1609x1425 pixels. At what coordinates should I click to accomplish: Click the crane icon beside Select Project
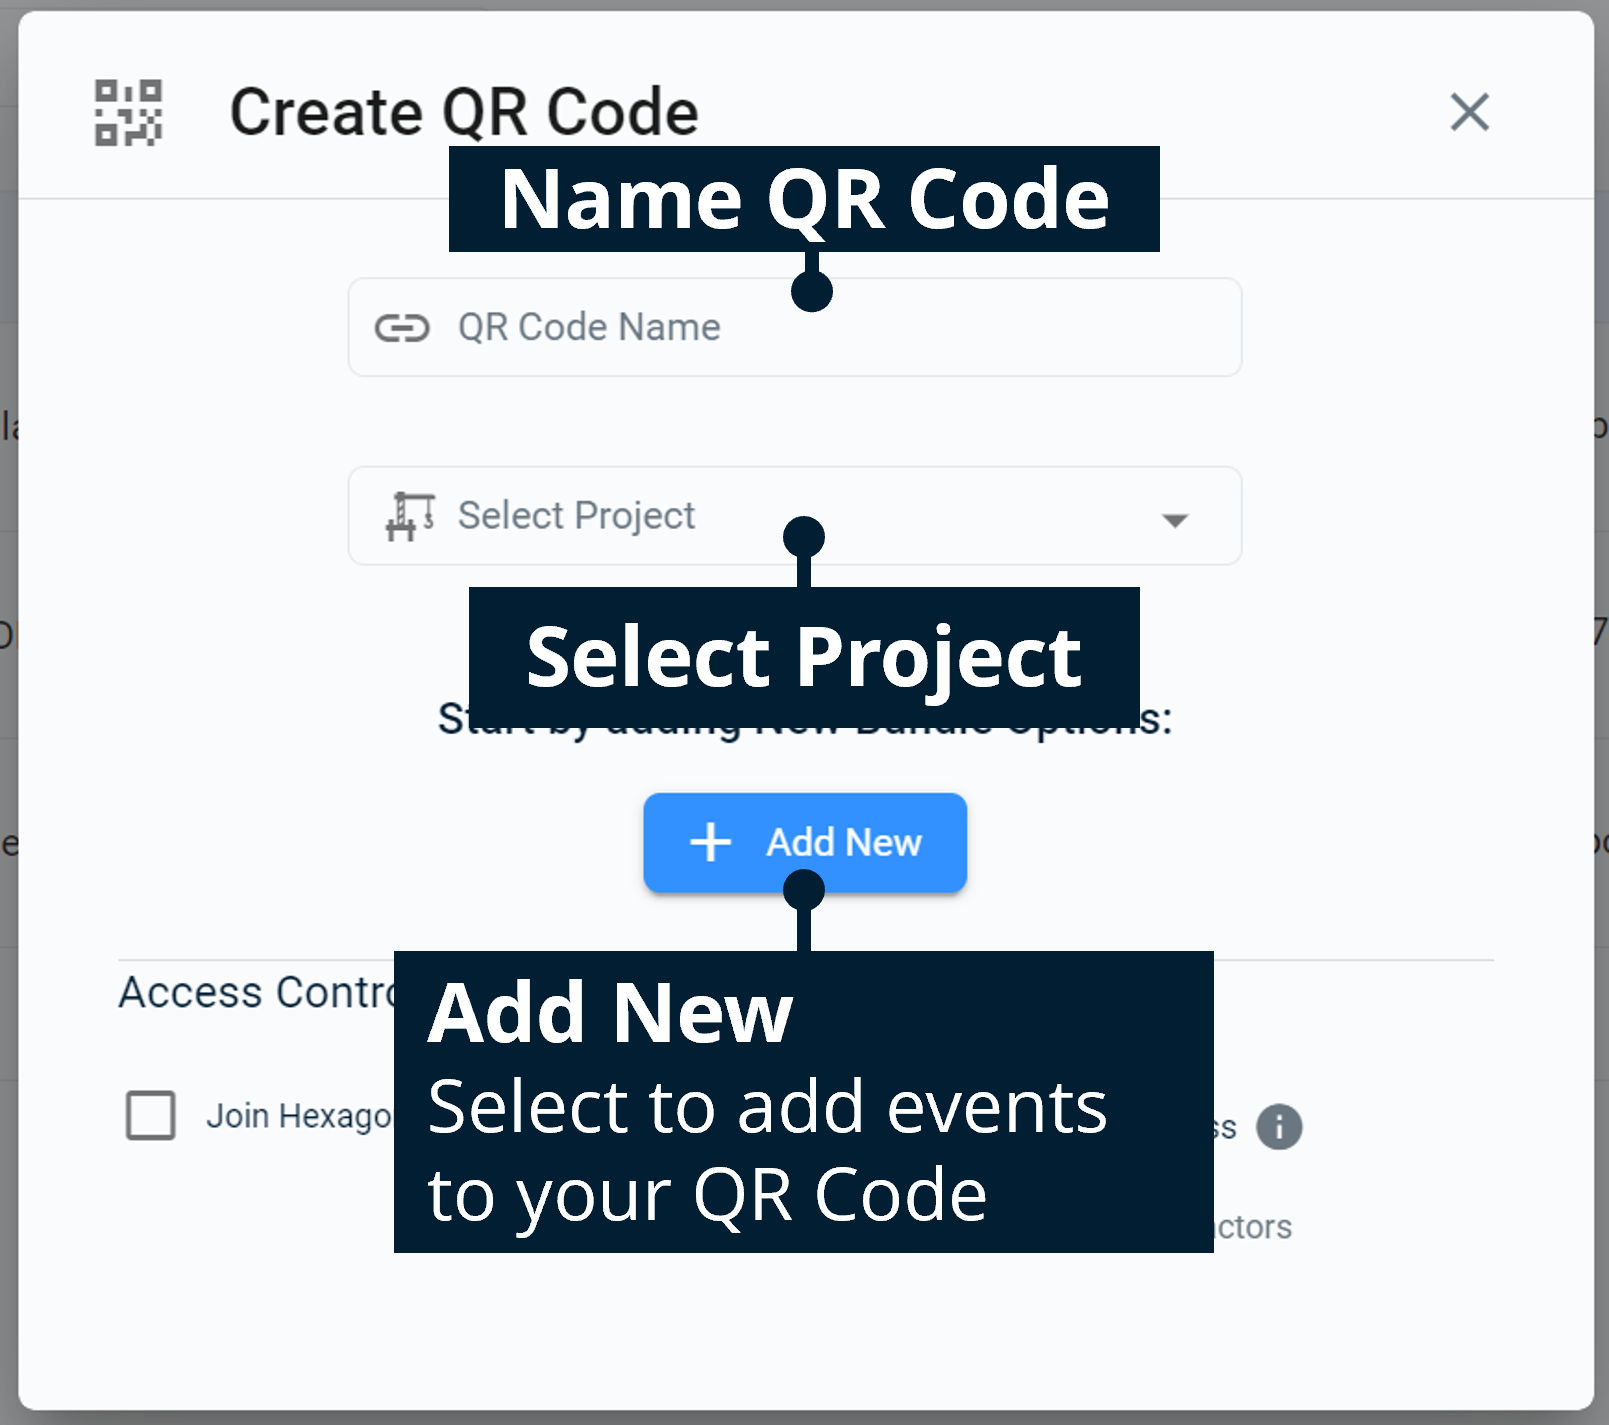(409, 516)
